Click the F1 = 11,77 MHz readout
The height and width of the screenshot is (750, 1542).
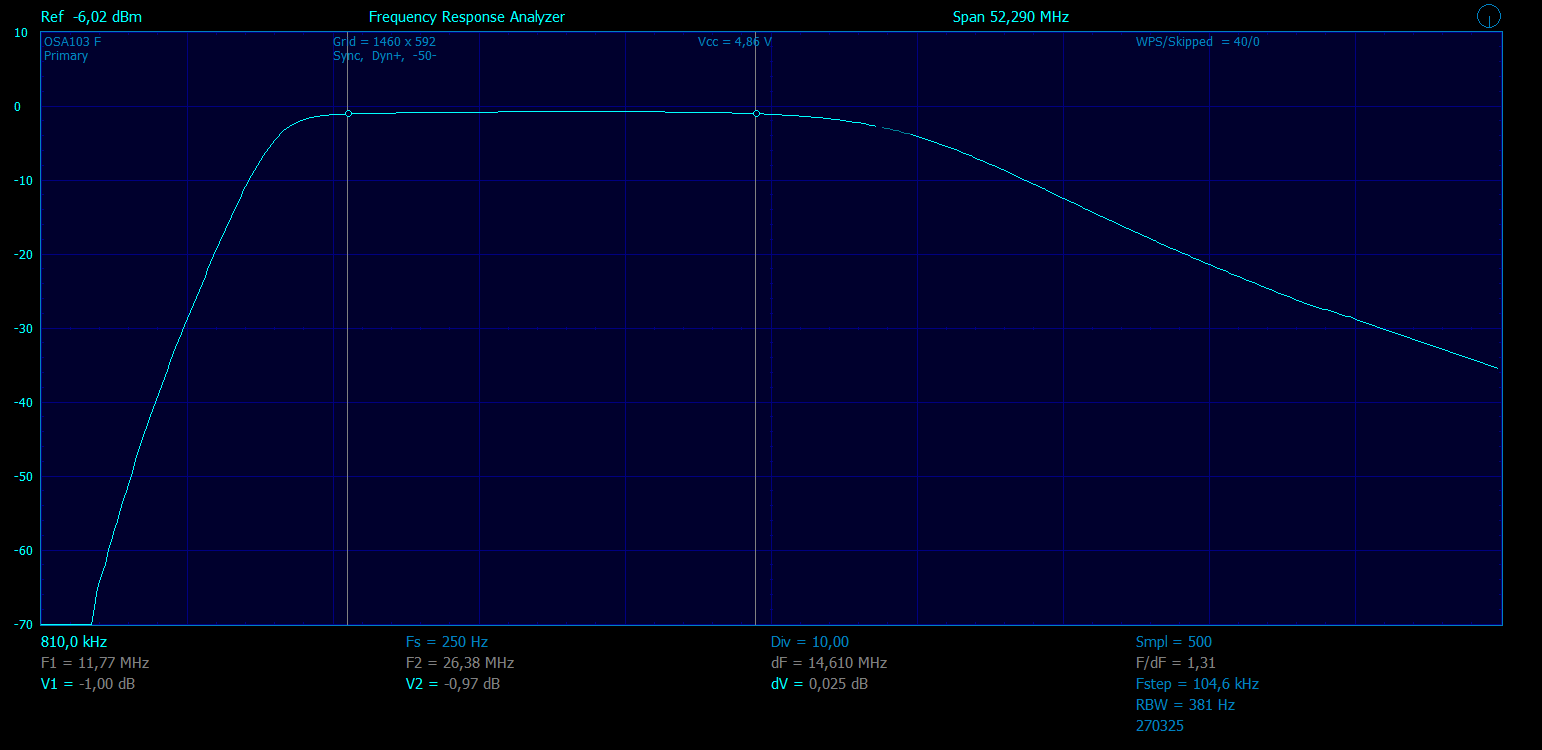95,663
